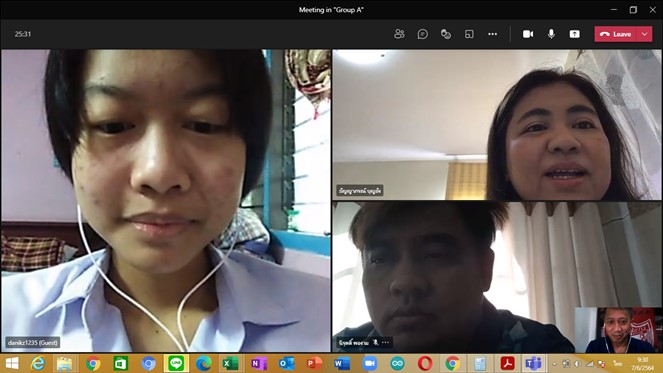Select the danikz1235 (Guest) video tile
The image size is (663, 373).
(166, 200)
